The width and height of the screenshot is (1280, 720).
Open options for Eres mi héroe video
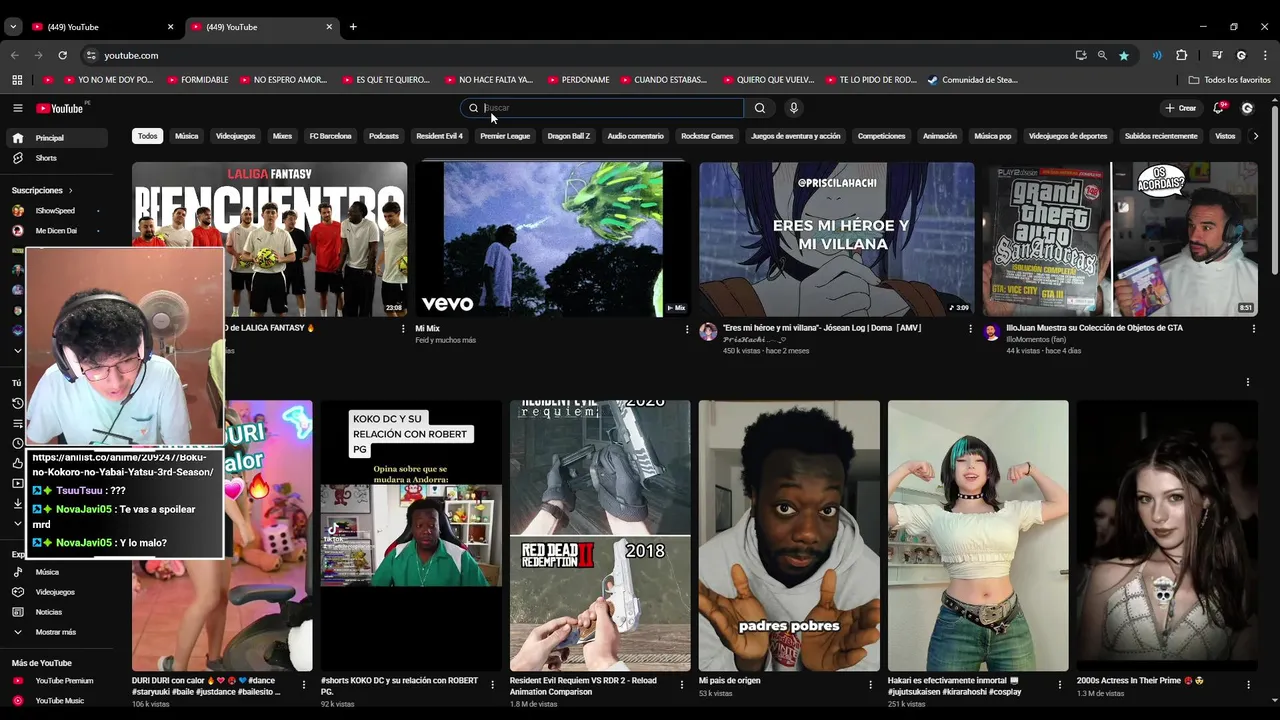970,329
